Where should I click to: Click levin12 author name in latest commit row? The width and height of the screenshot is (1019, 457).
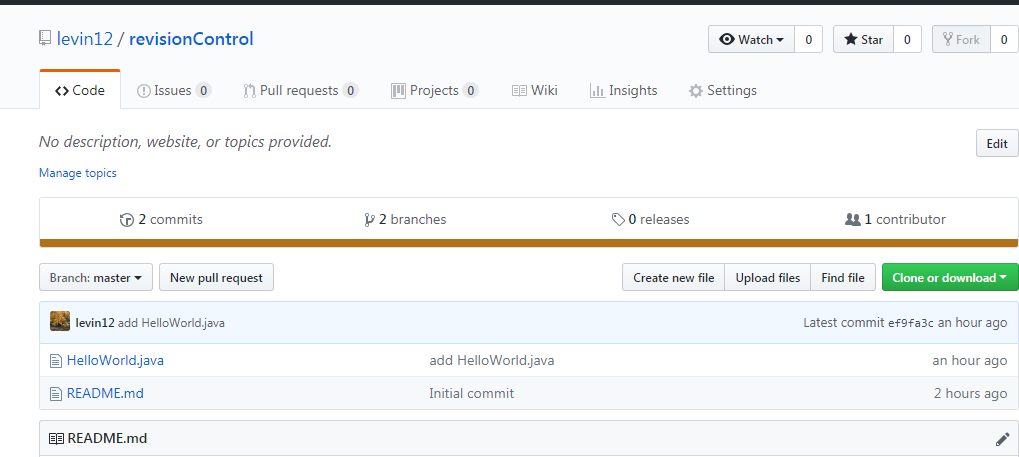tap(95, 322)
